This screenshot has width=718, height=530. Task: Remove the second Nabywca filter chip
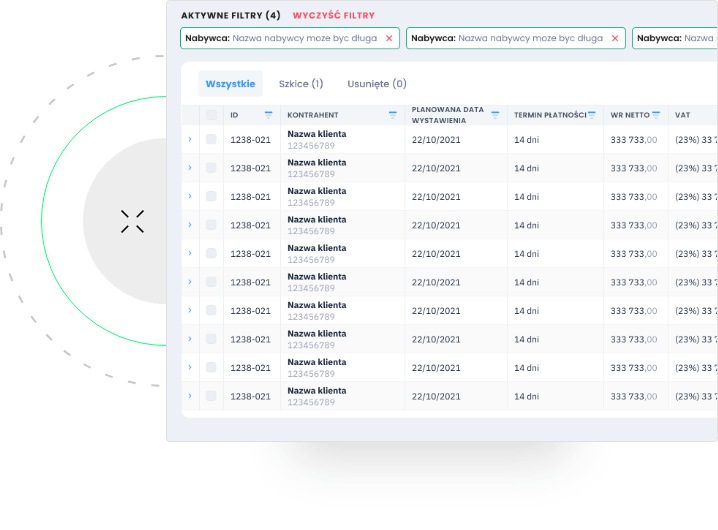coord(615,38)
